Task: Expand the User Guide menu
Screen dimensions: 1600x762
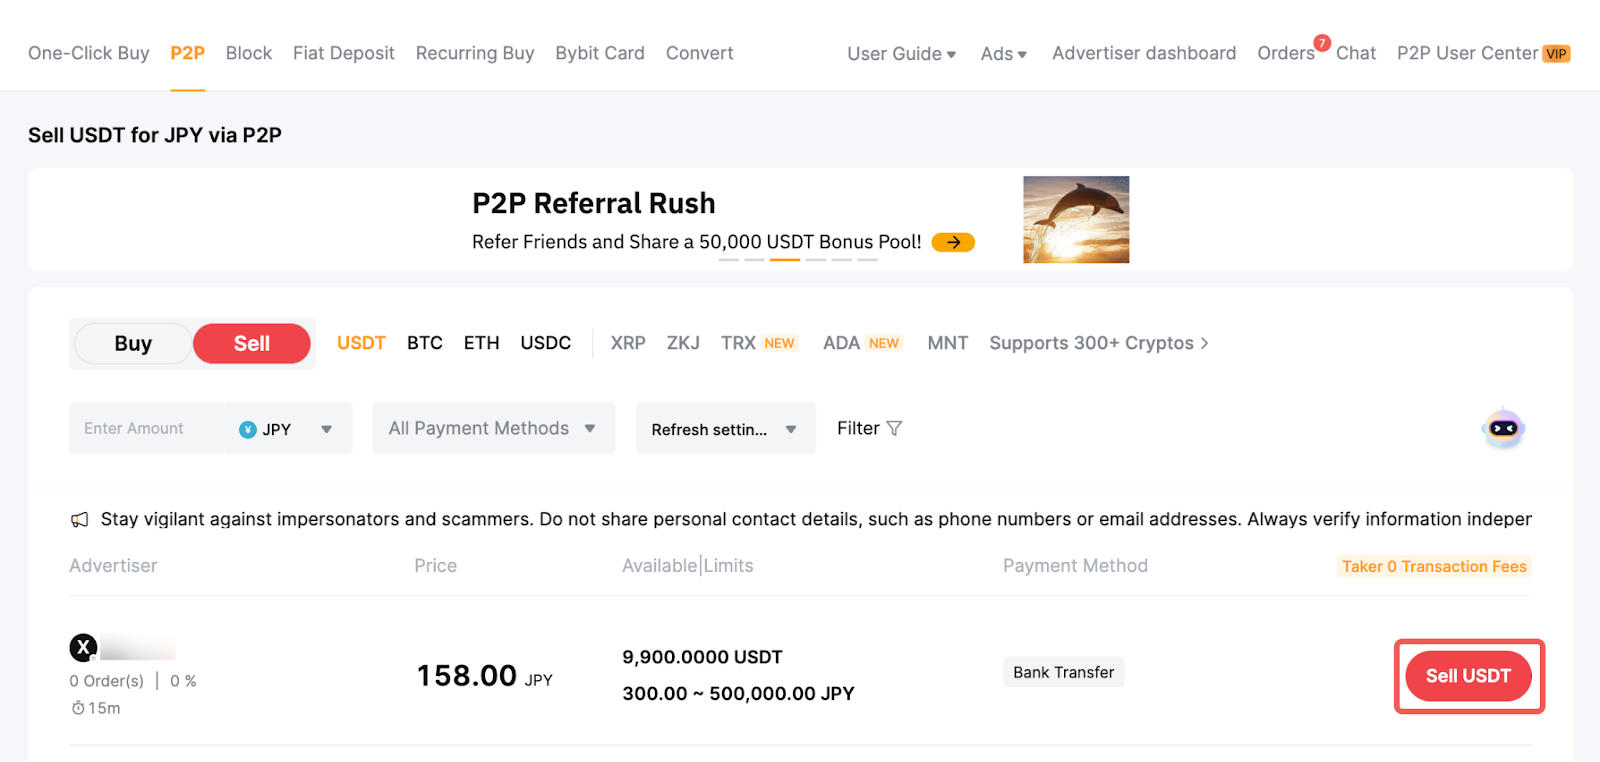Action: pyautogui.click(x=901, y=54)
